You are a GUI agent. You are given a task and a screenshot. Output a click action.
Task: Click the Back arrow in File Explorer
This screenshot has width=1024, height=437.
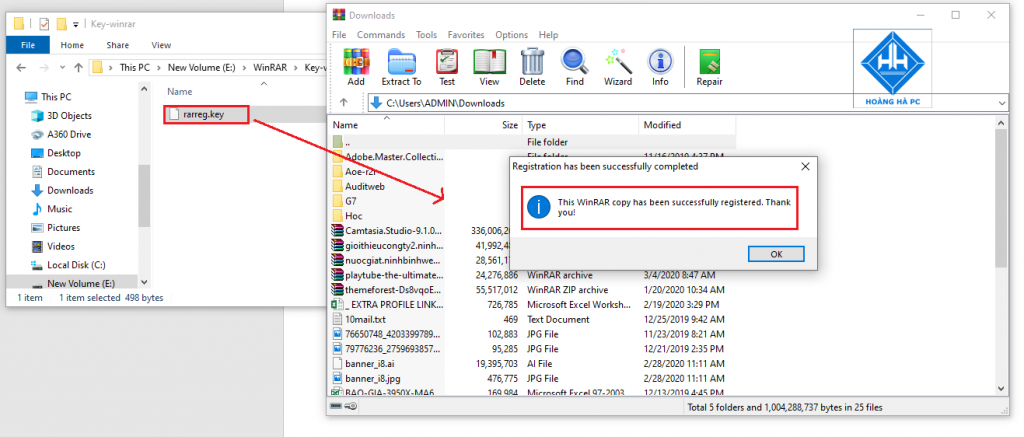pos(21,67)
